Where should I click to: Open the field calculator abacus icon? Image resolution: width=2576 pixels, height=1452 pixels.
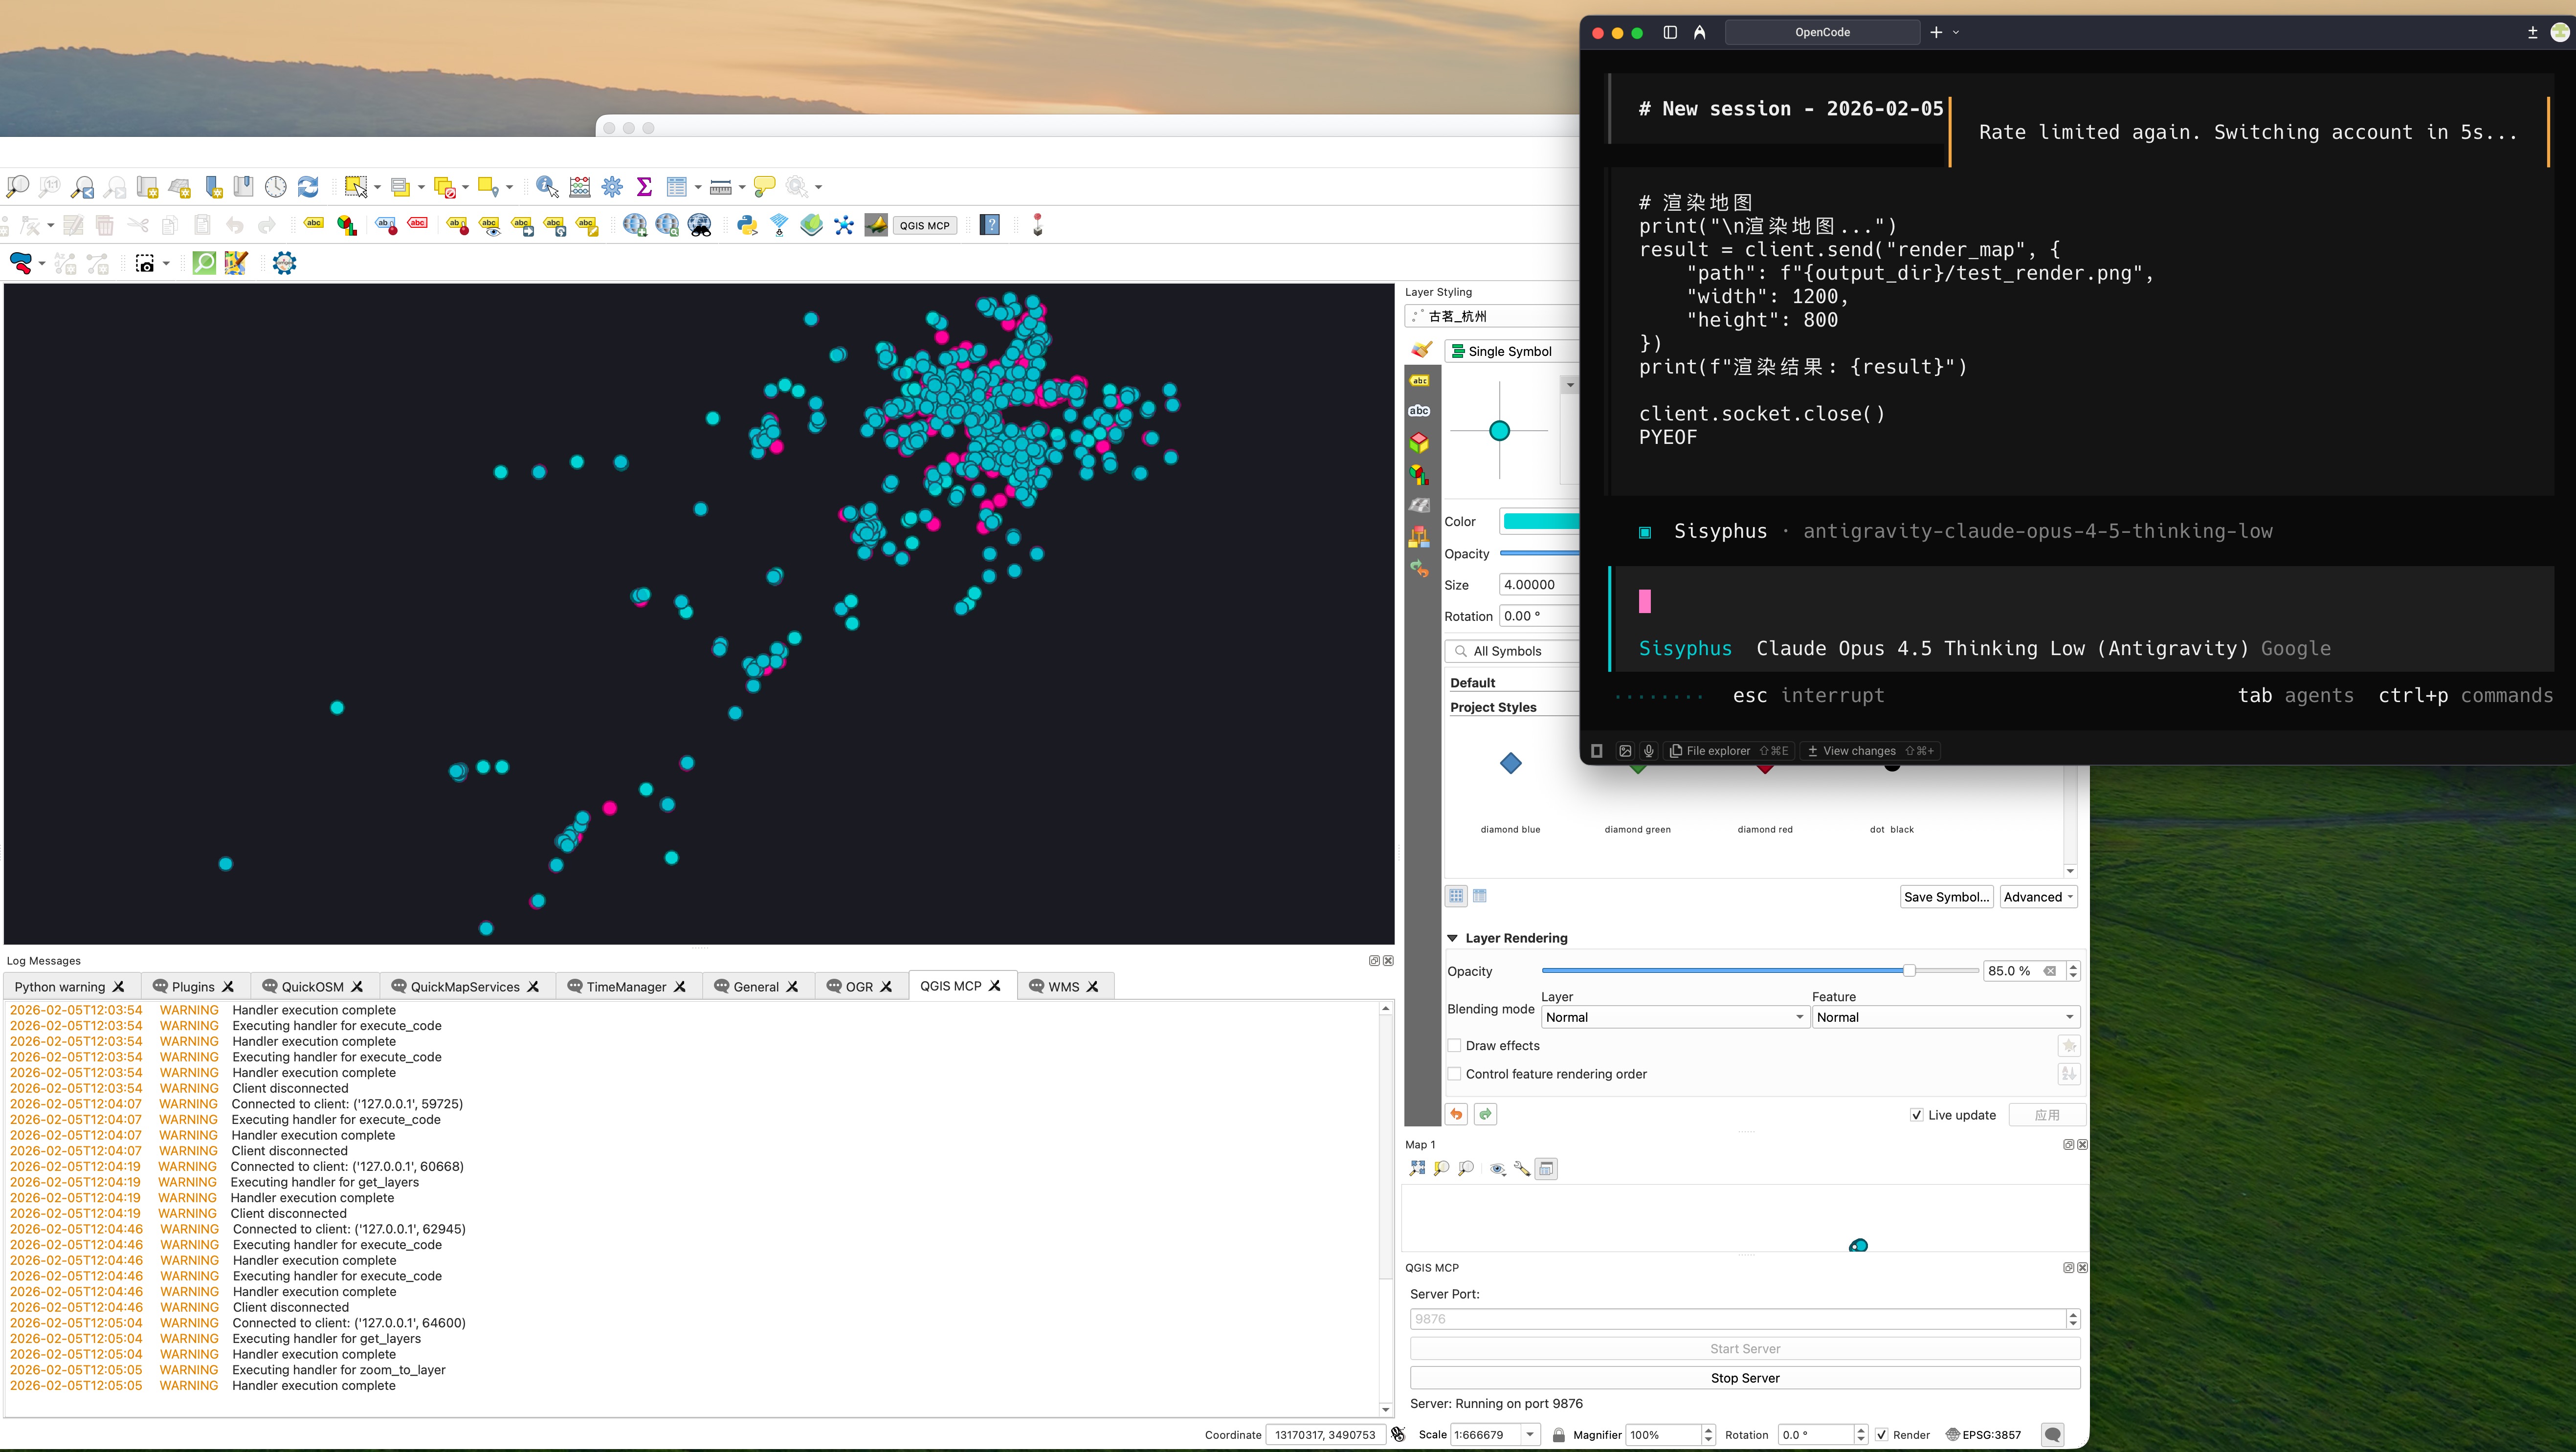click(x=580, y=186)
